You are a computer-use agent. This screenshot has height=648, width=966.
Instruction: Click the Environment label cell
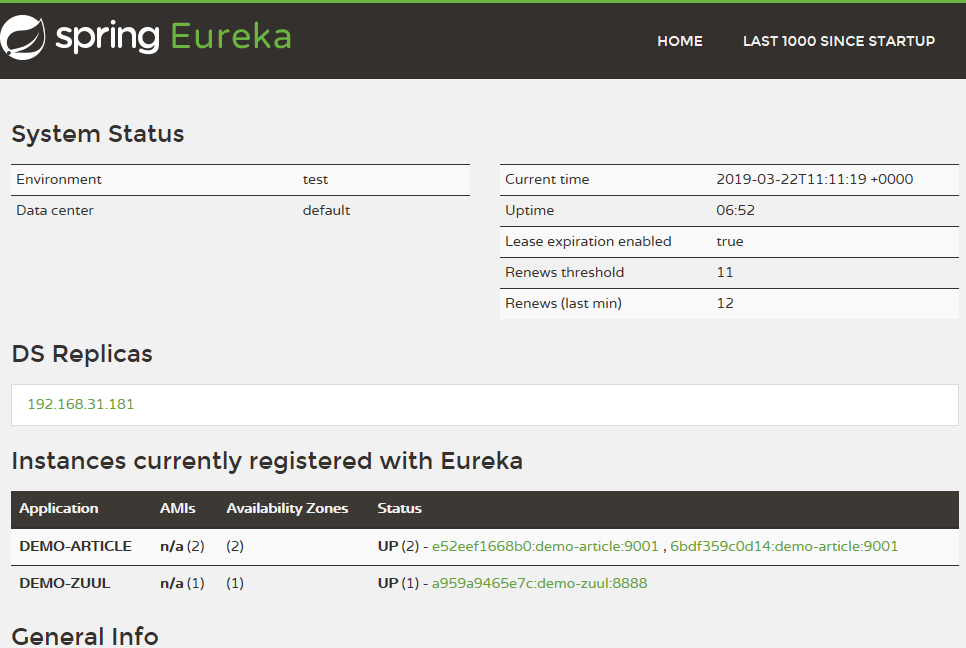pos(59,179)
